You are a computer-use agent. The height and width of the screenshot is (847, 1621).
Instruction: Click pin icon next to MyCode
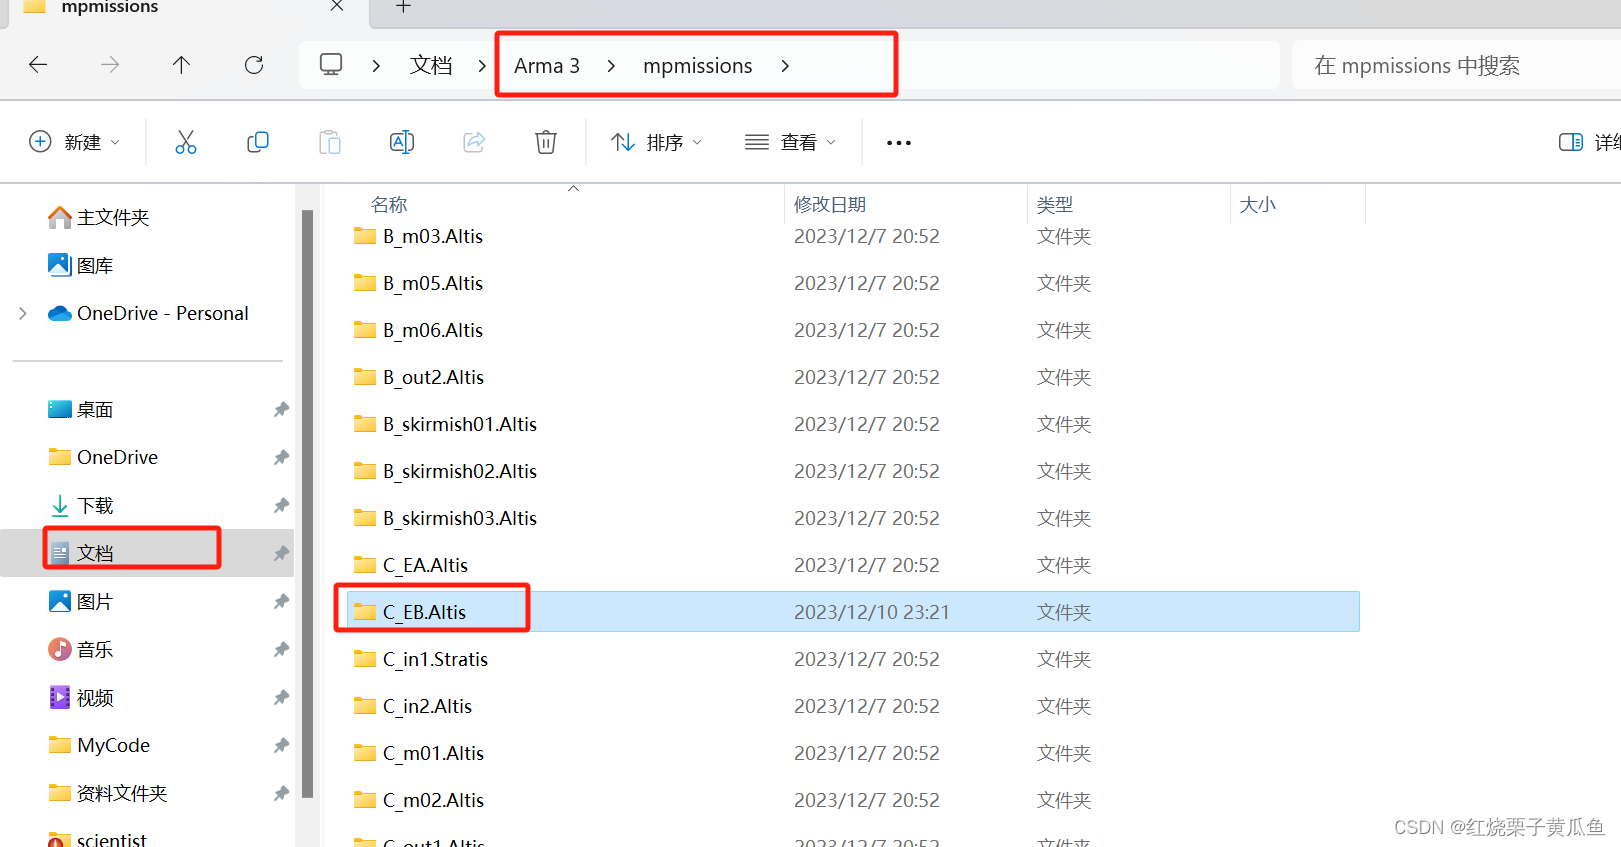tap(281, 745)
